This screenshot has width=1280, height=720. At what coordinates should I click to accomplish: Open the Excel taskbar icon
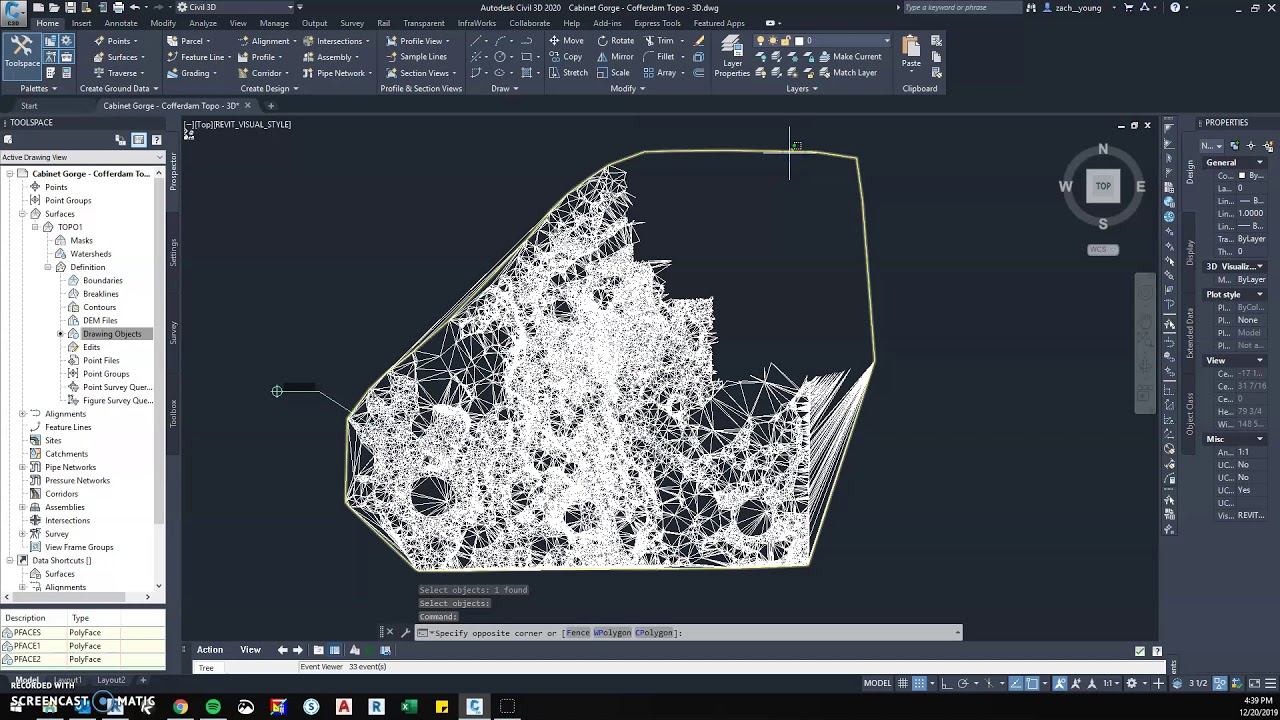pos(409,706)
